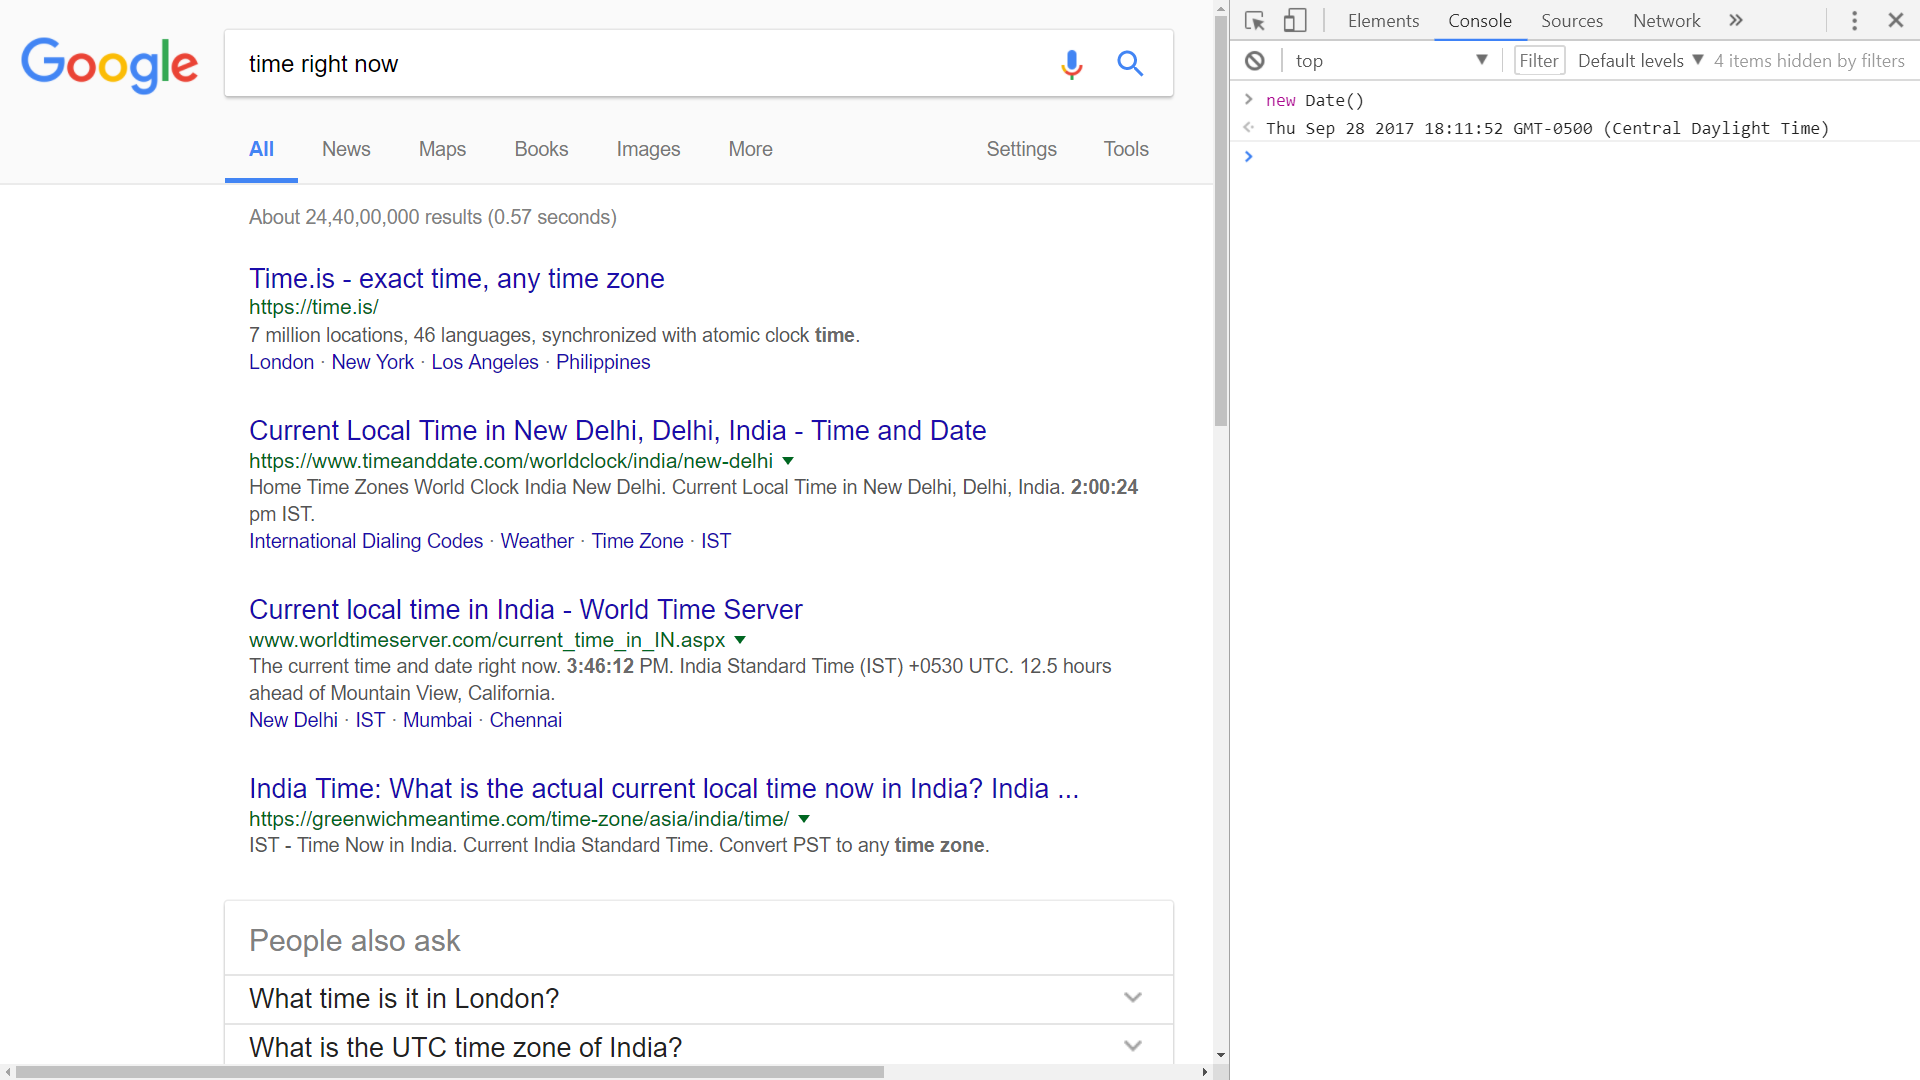Close the DevTools panel

pyautogui.click(x=1895, y=20)
